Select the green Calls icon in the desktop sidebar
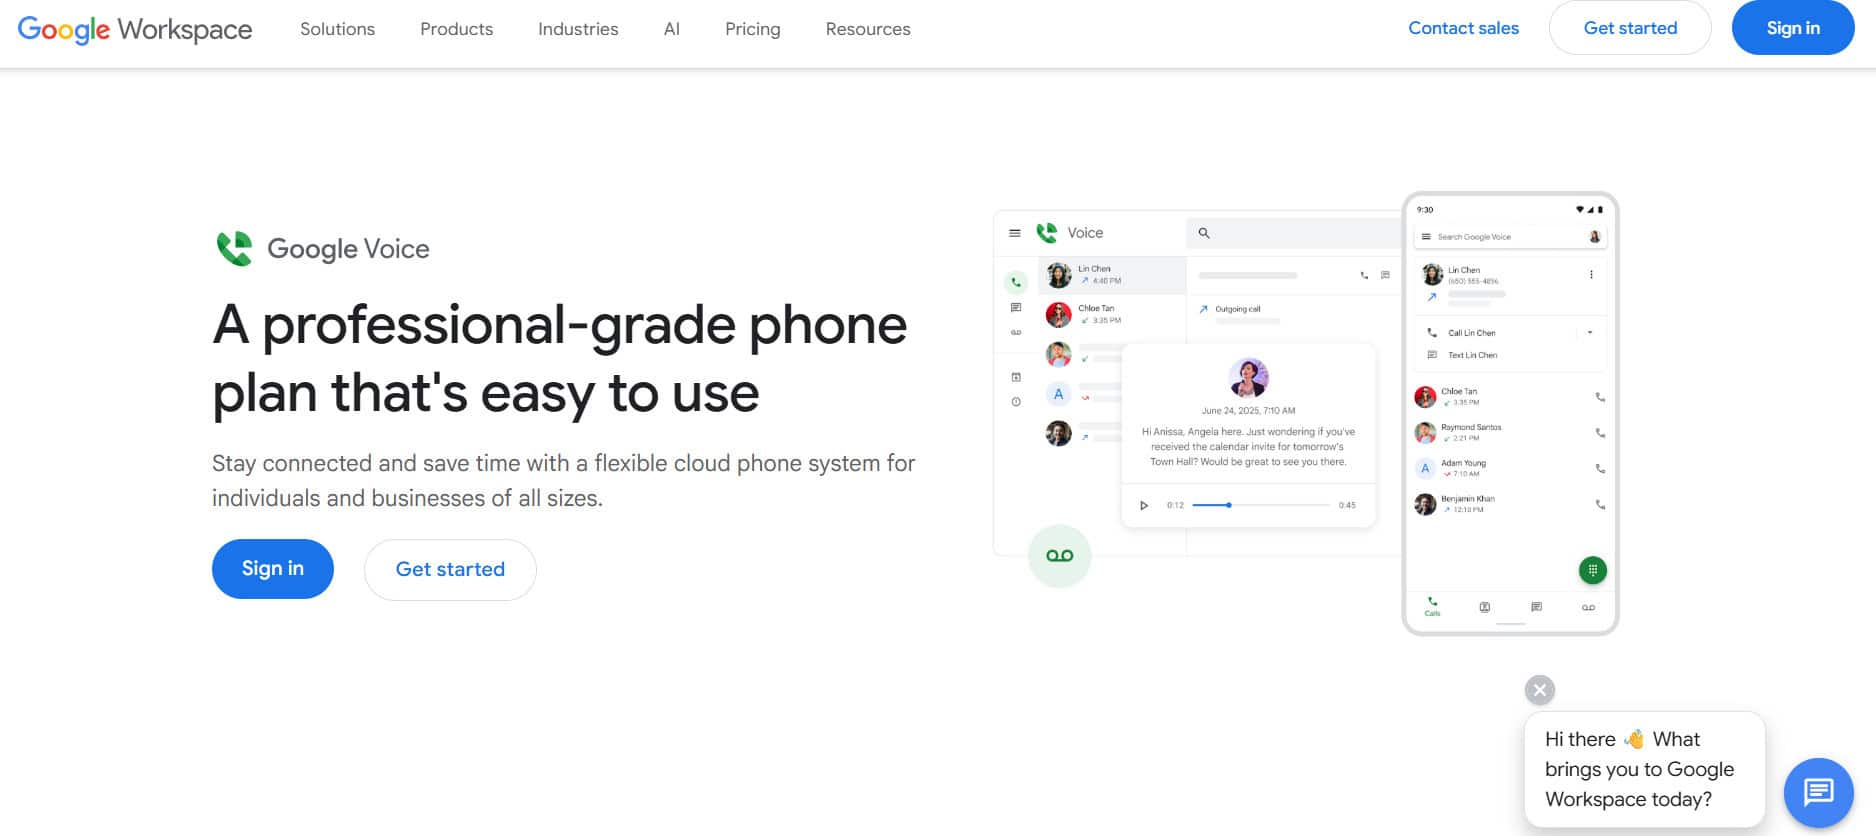The width and height of the screenshot is (1876, 836). coord(1016,282)
